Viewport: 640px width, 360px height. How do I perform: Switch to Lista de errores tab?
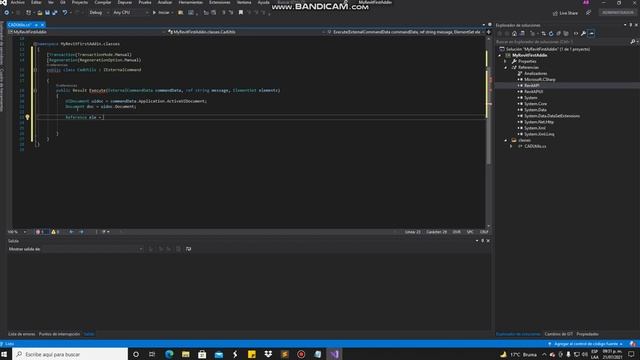22,334
